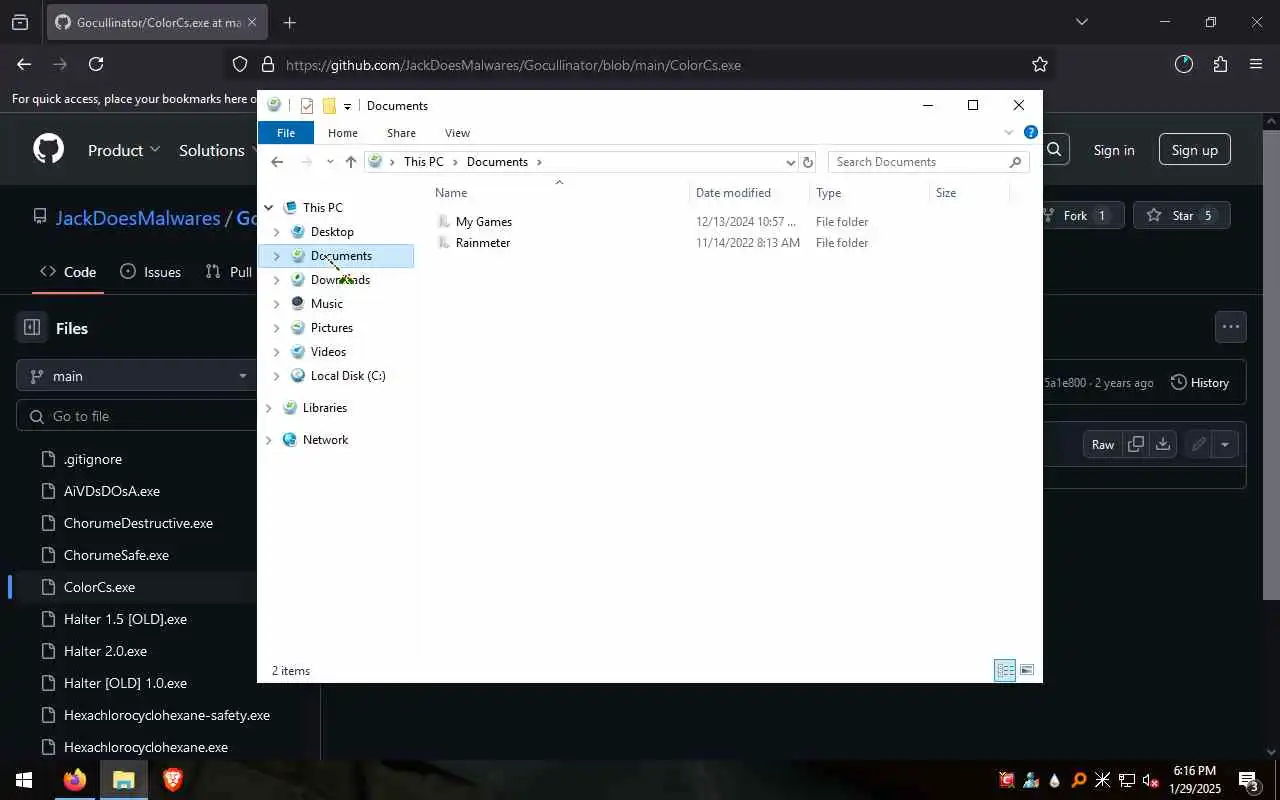Select Pictures in the navigation pane
The height and width of the screenshot is (800, 1280).
pos(331,328)
